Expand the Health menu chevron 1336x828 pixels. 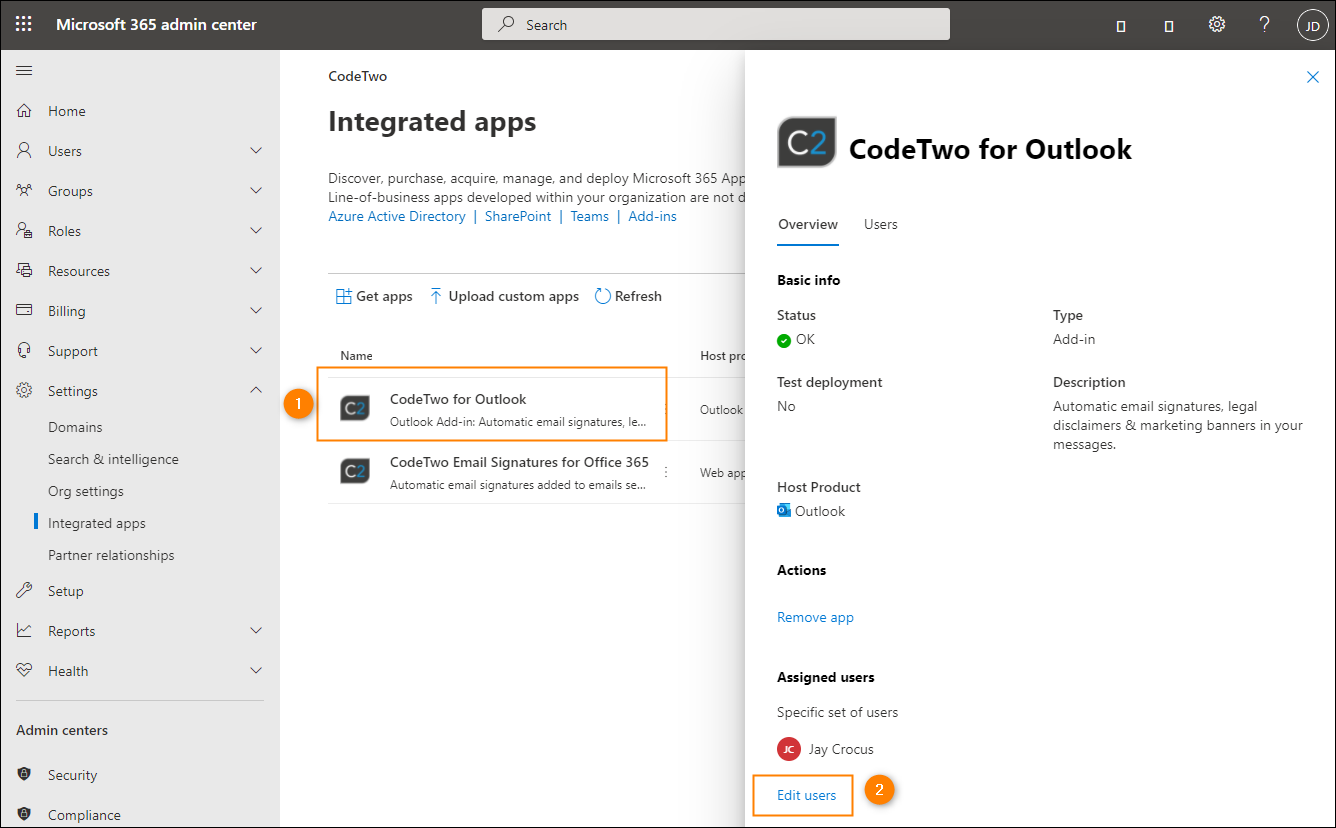pos(256,671)
